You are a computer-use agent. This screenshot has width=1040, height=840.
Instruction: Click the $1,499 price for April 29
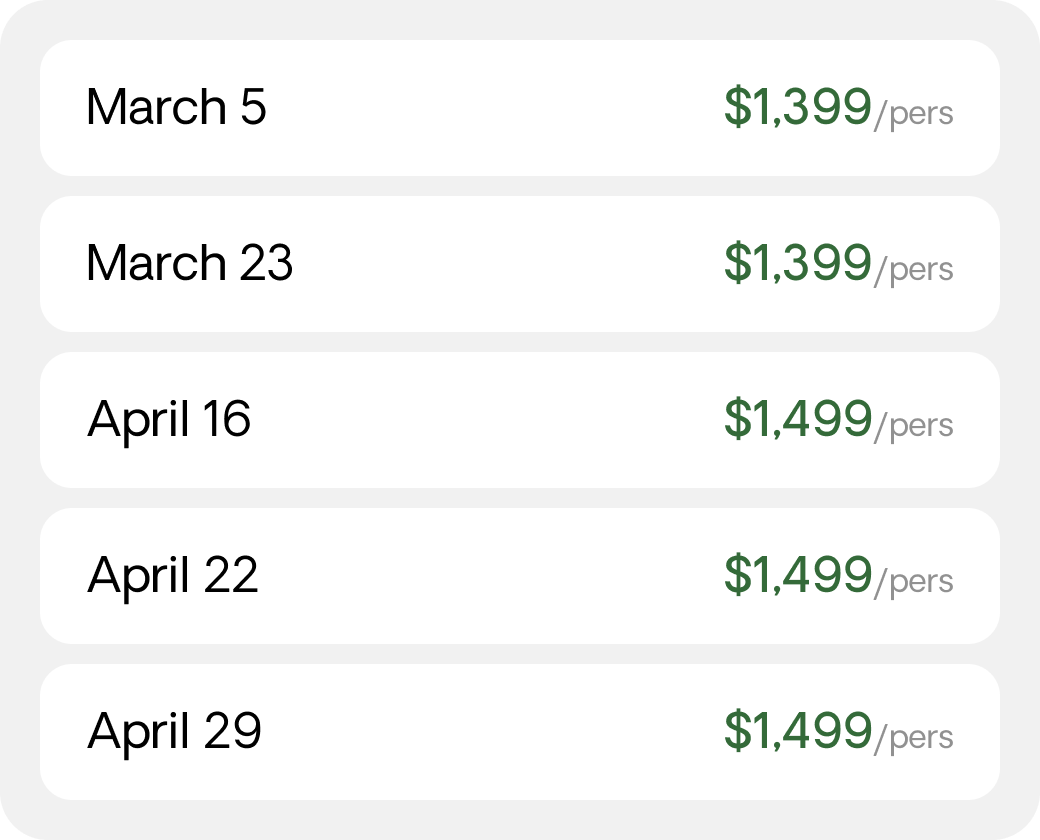coord(798,731)
